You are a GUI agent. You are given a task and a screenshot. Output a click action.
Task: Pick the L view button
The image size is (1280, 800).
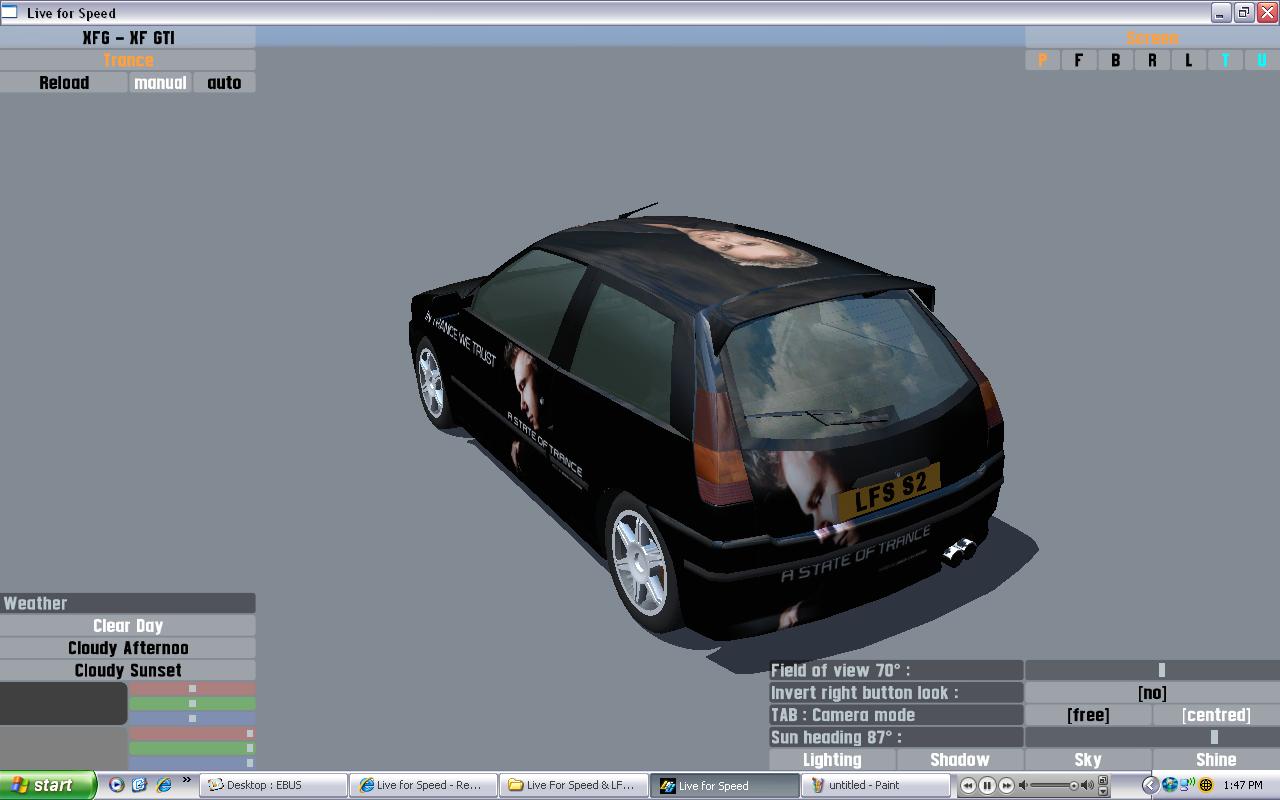1189,60
